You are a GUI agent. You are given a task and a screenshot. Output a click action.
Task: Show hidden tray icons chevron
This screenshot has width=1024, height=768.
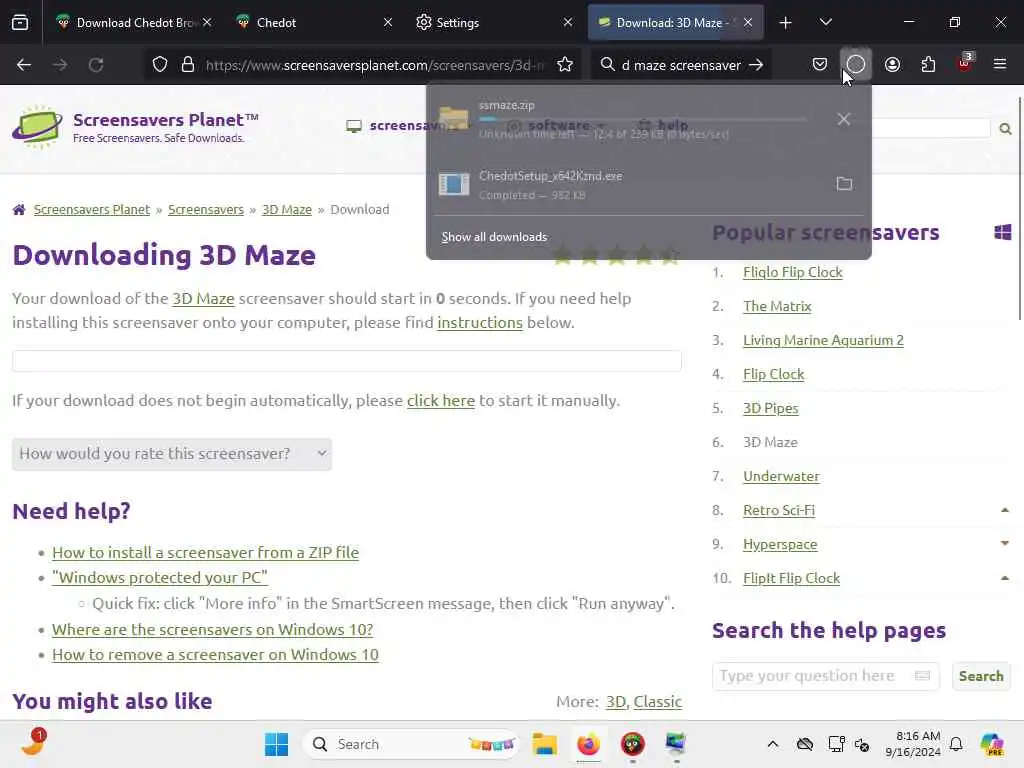tap(773, 744)
